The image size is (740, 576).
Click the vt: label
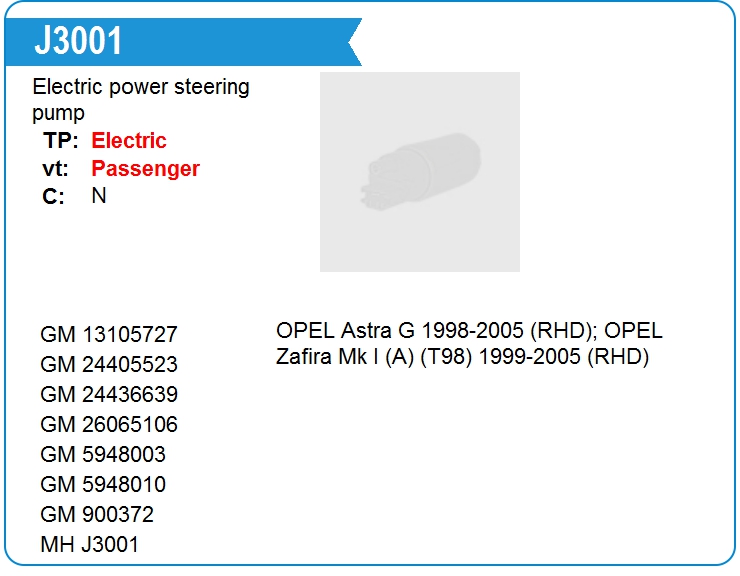(x=56, y=169)
